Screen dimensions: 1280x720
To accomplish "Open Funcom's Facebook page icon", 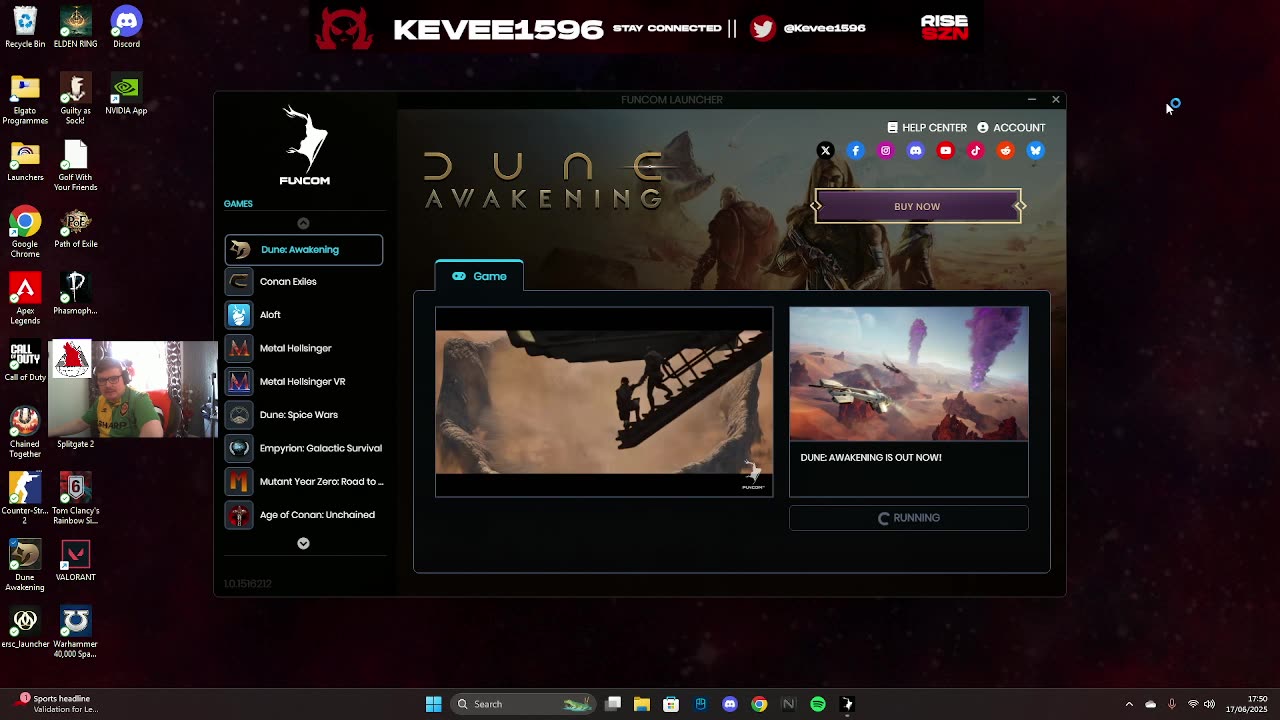I will 855,150.
